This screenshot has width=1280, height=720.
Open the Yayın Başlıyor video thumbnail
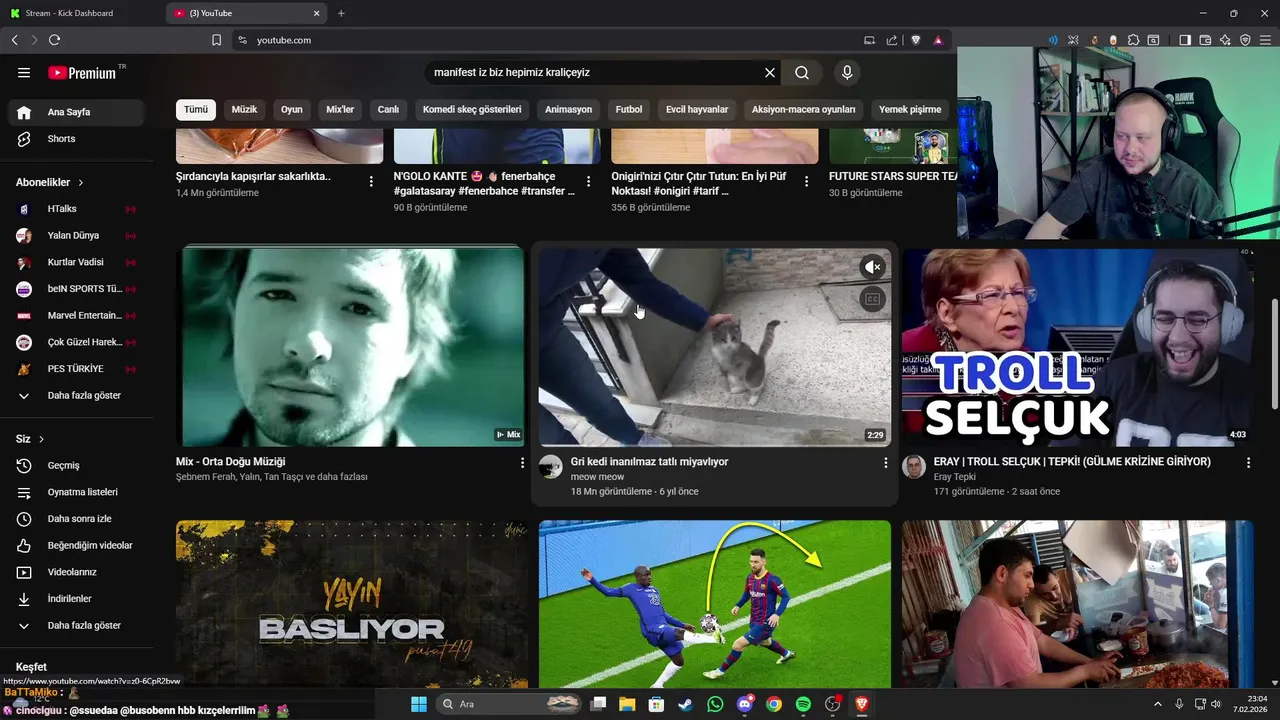point(351,604)
